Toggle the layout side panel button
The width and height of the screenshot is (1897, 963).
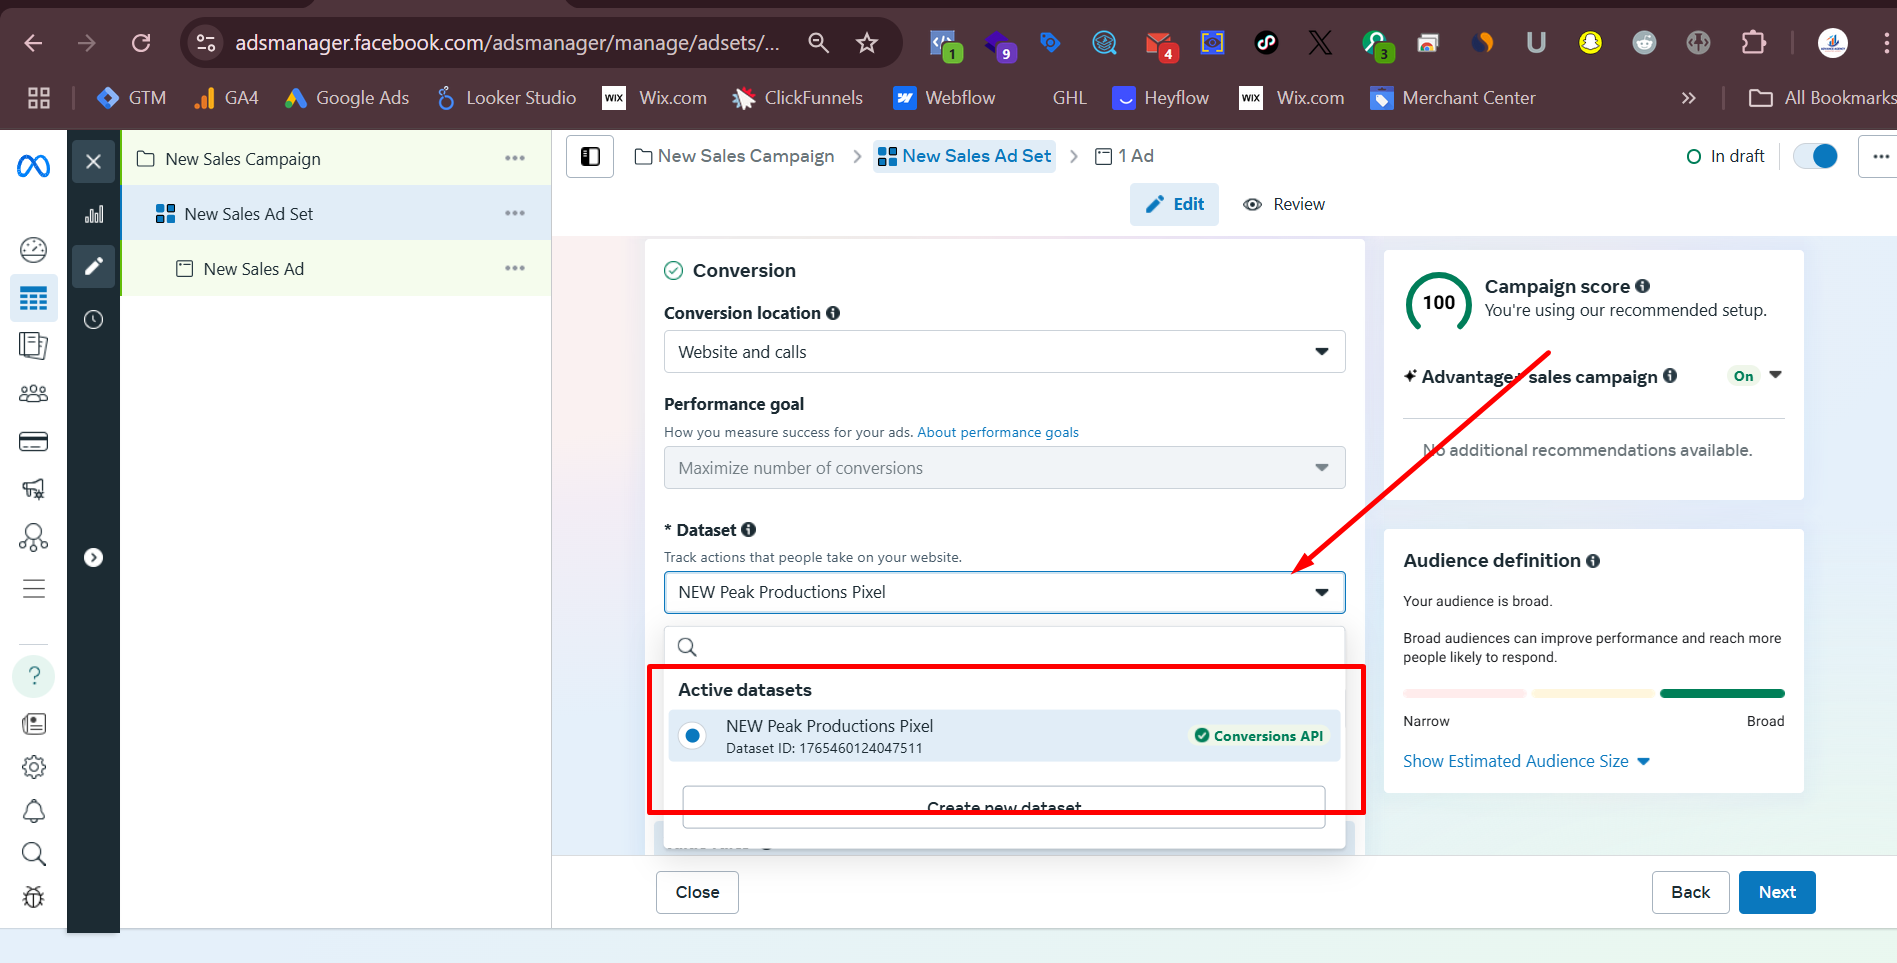point(590,156)
